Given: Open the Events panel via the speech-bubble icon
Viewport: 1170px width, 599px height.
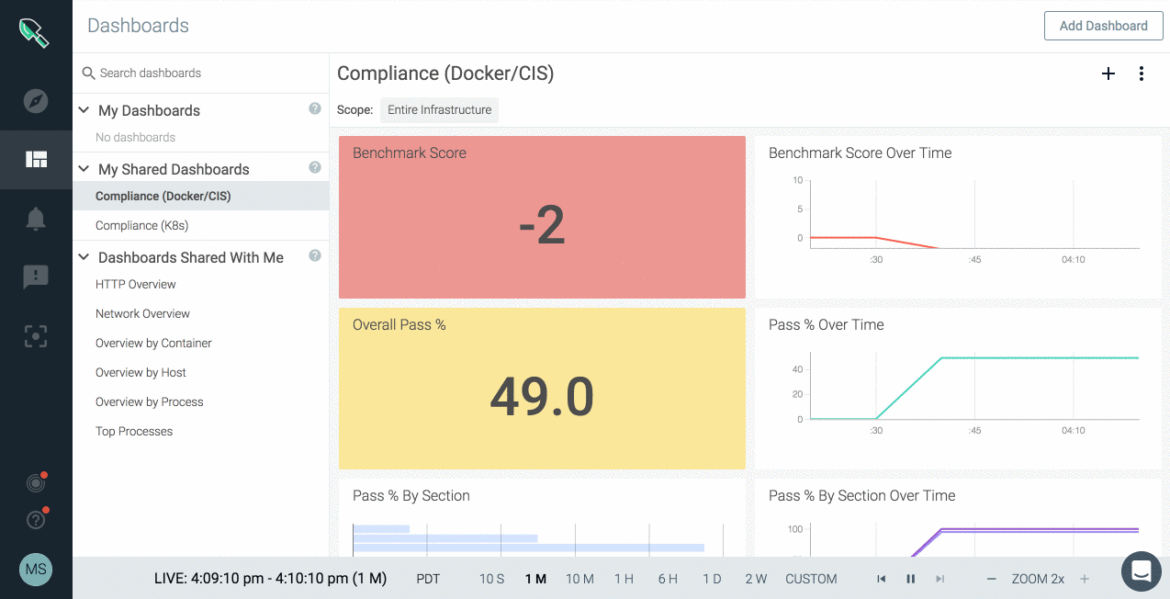Looking at the screenshot, I should (x=36, y=277).
